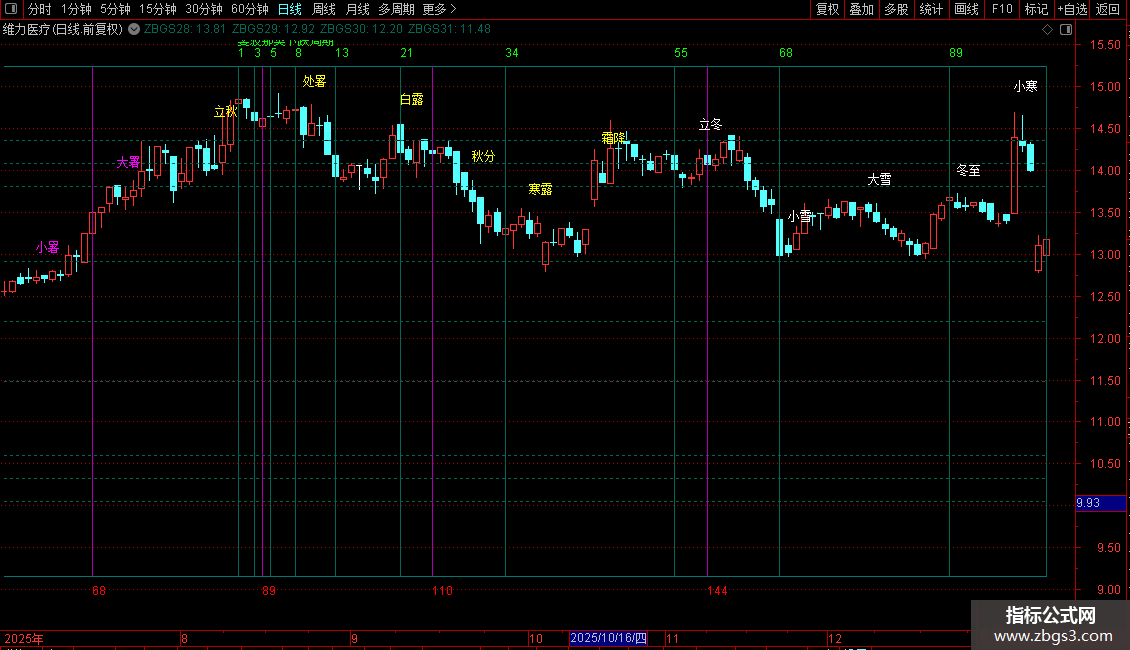Click the ZBGS28: 13.81 indicator value

tap(184, 30)
